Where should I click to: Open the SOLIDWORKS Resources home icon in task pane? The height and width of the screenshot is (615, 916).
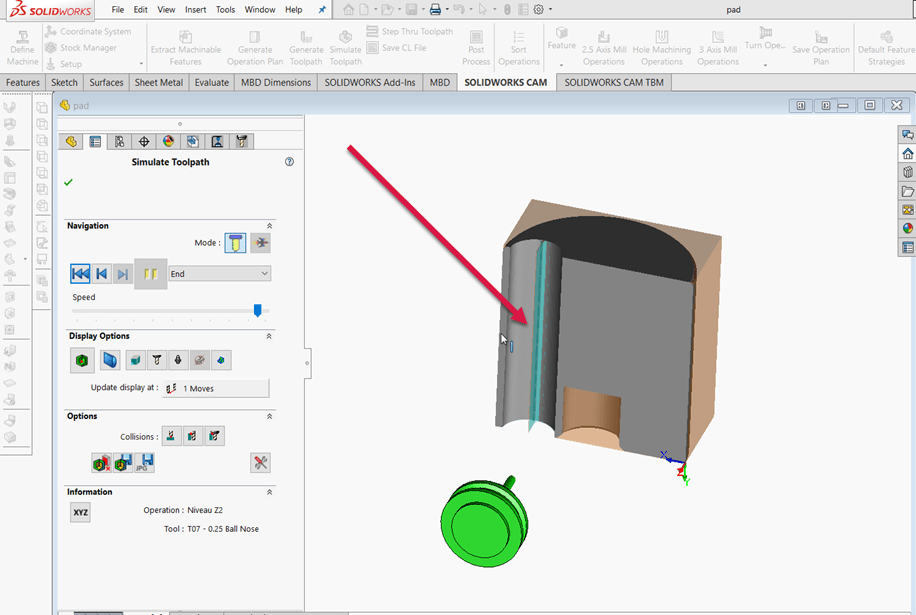[907, 154]
